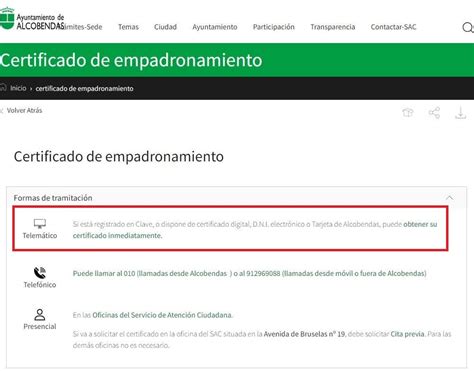This screenshot has width=474, height=371.
Task: Click the certificado de empadronamiento breadcrumb
Action: 84,88
